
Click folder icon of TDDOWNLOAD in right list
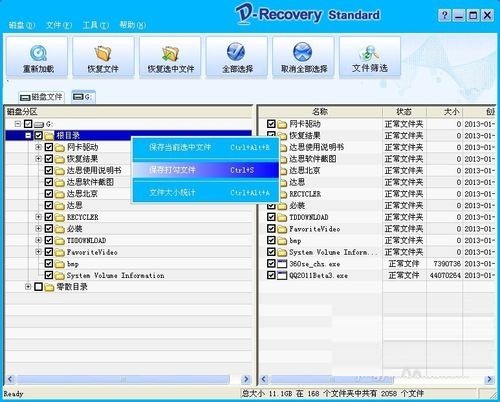point(282,217)
